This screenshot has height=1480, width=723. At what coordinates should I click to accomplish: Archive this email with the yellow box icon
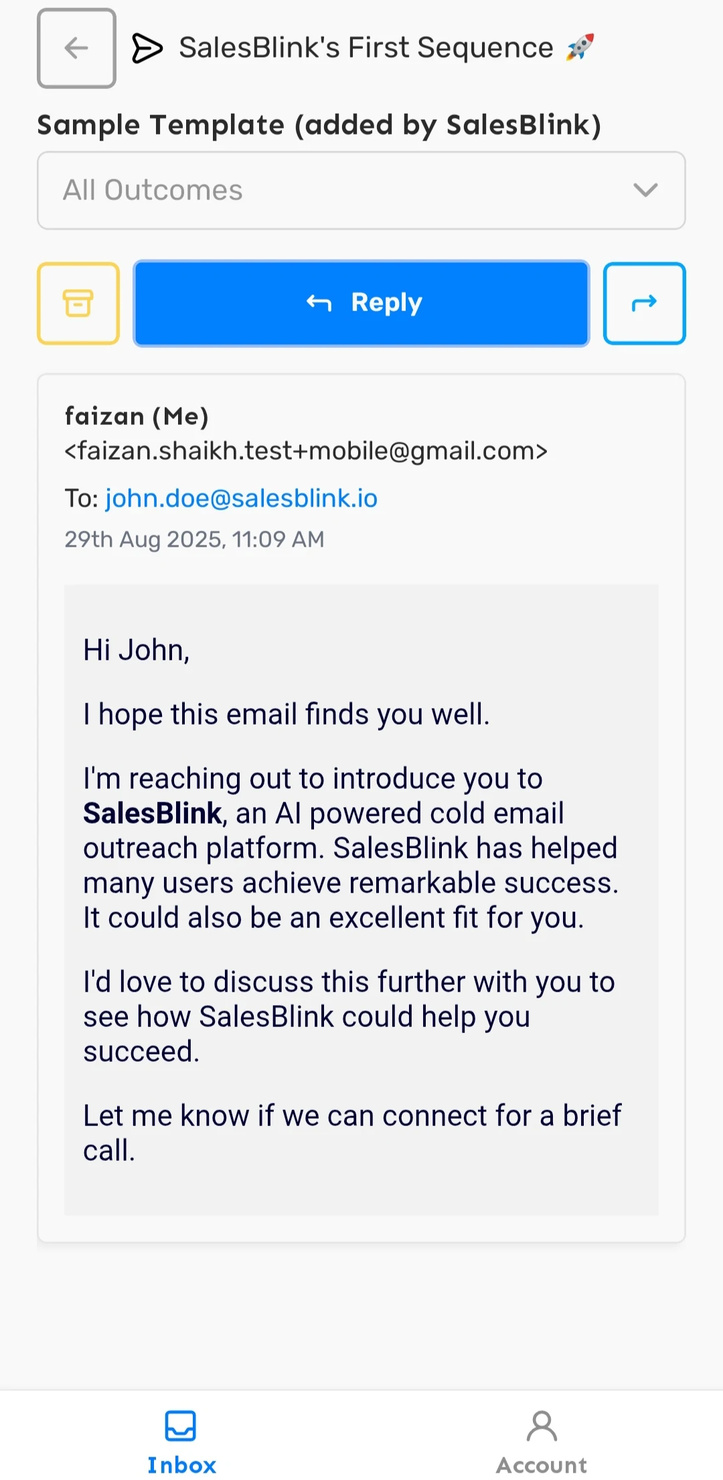[78, 303]
